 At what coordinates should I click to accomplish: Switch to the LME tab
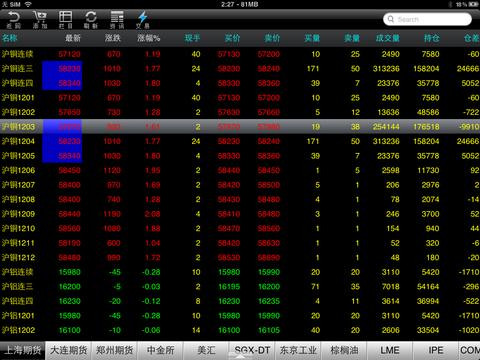(390, 350)
